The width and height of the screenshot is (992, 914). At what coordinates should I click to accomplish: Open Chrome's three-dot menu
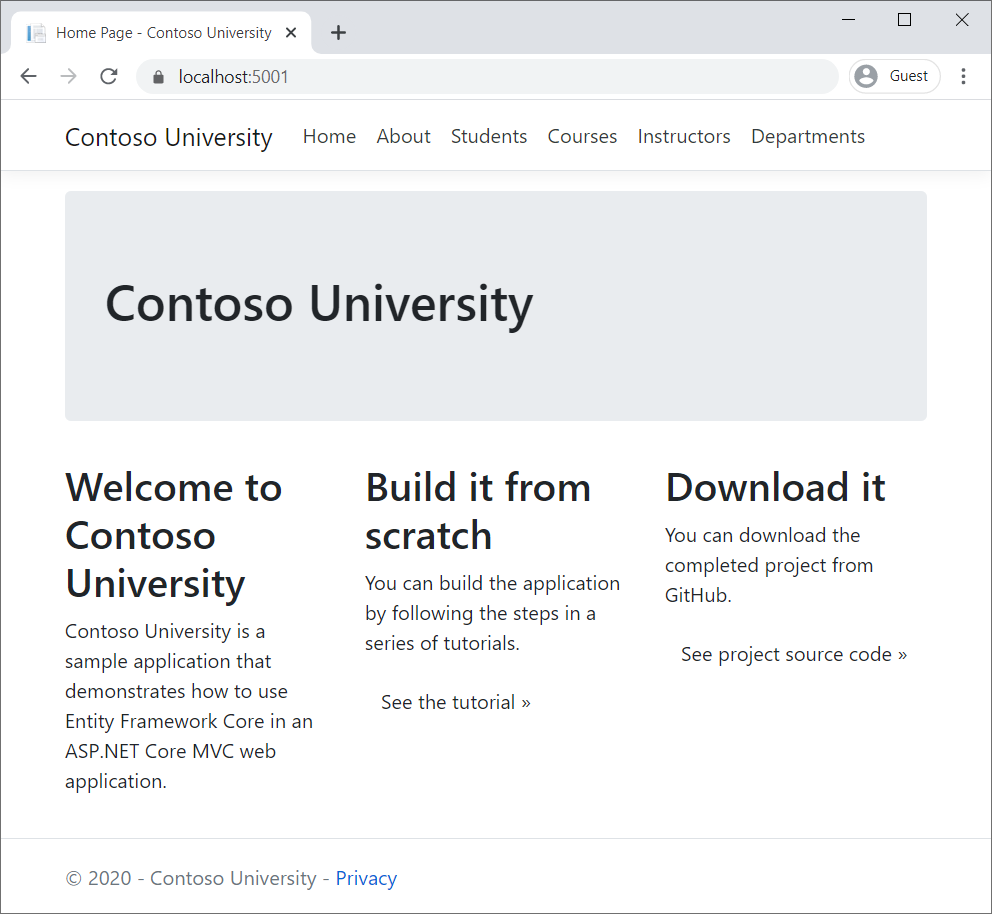pyautogui.click(x=962, y=76)
